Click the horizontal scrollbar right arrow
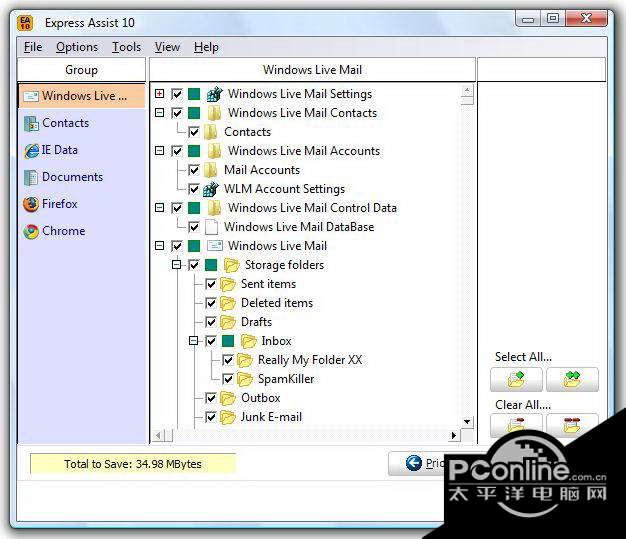This screenshot has height=539, width=626. 454,435
